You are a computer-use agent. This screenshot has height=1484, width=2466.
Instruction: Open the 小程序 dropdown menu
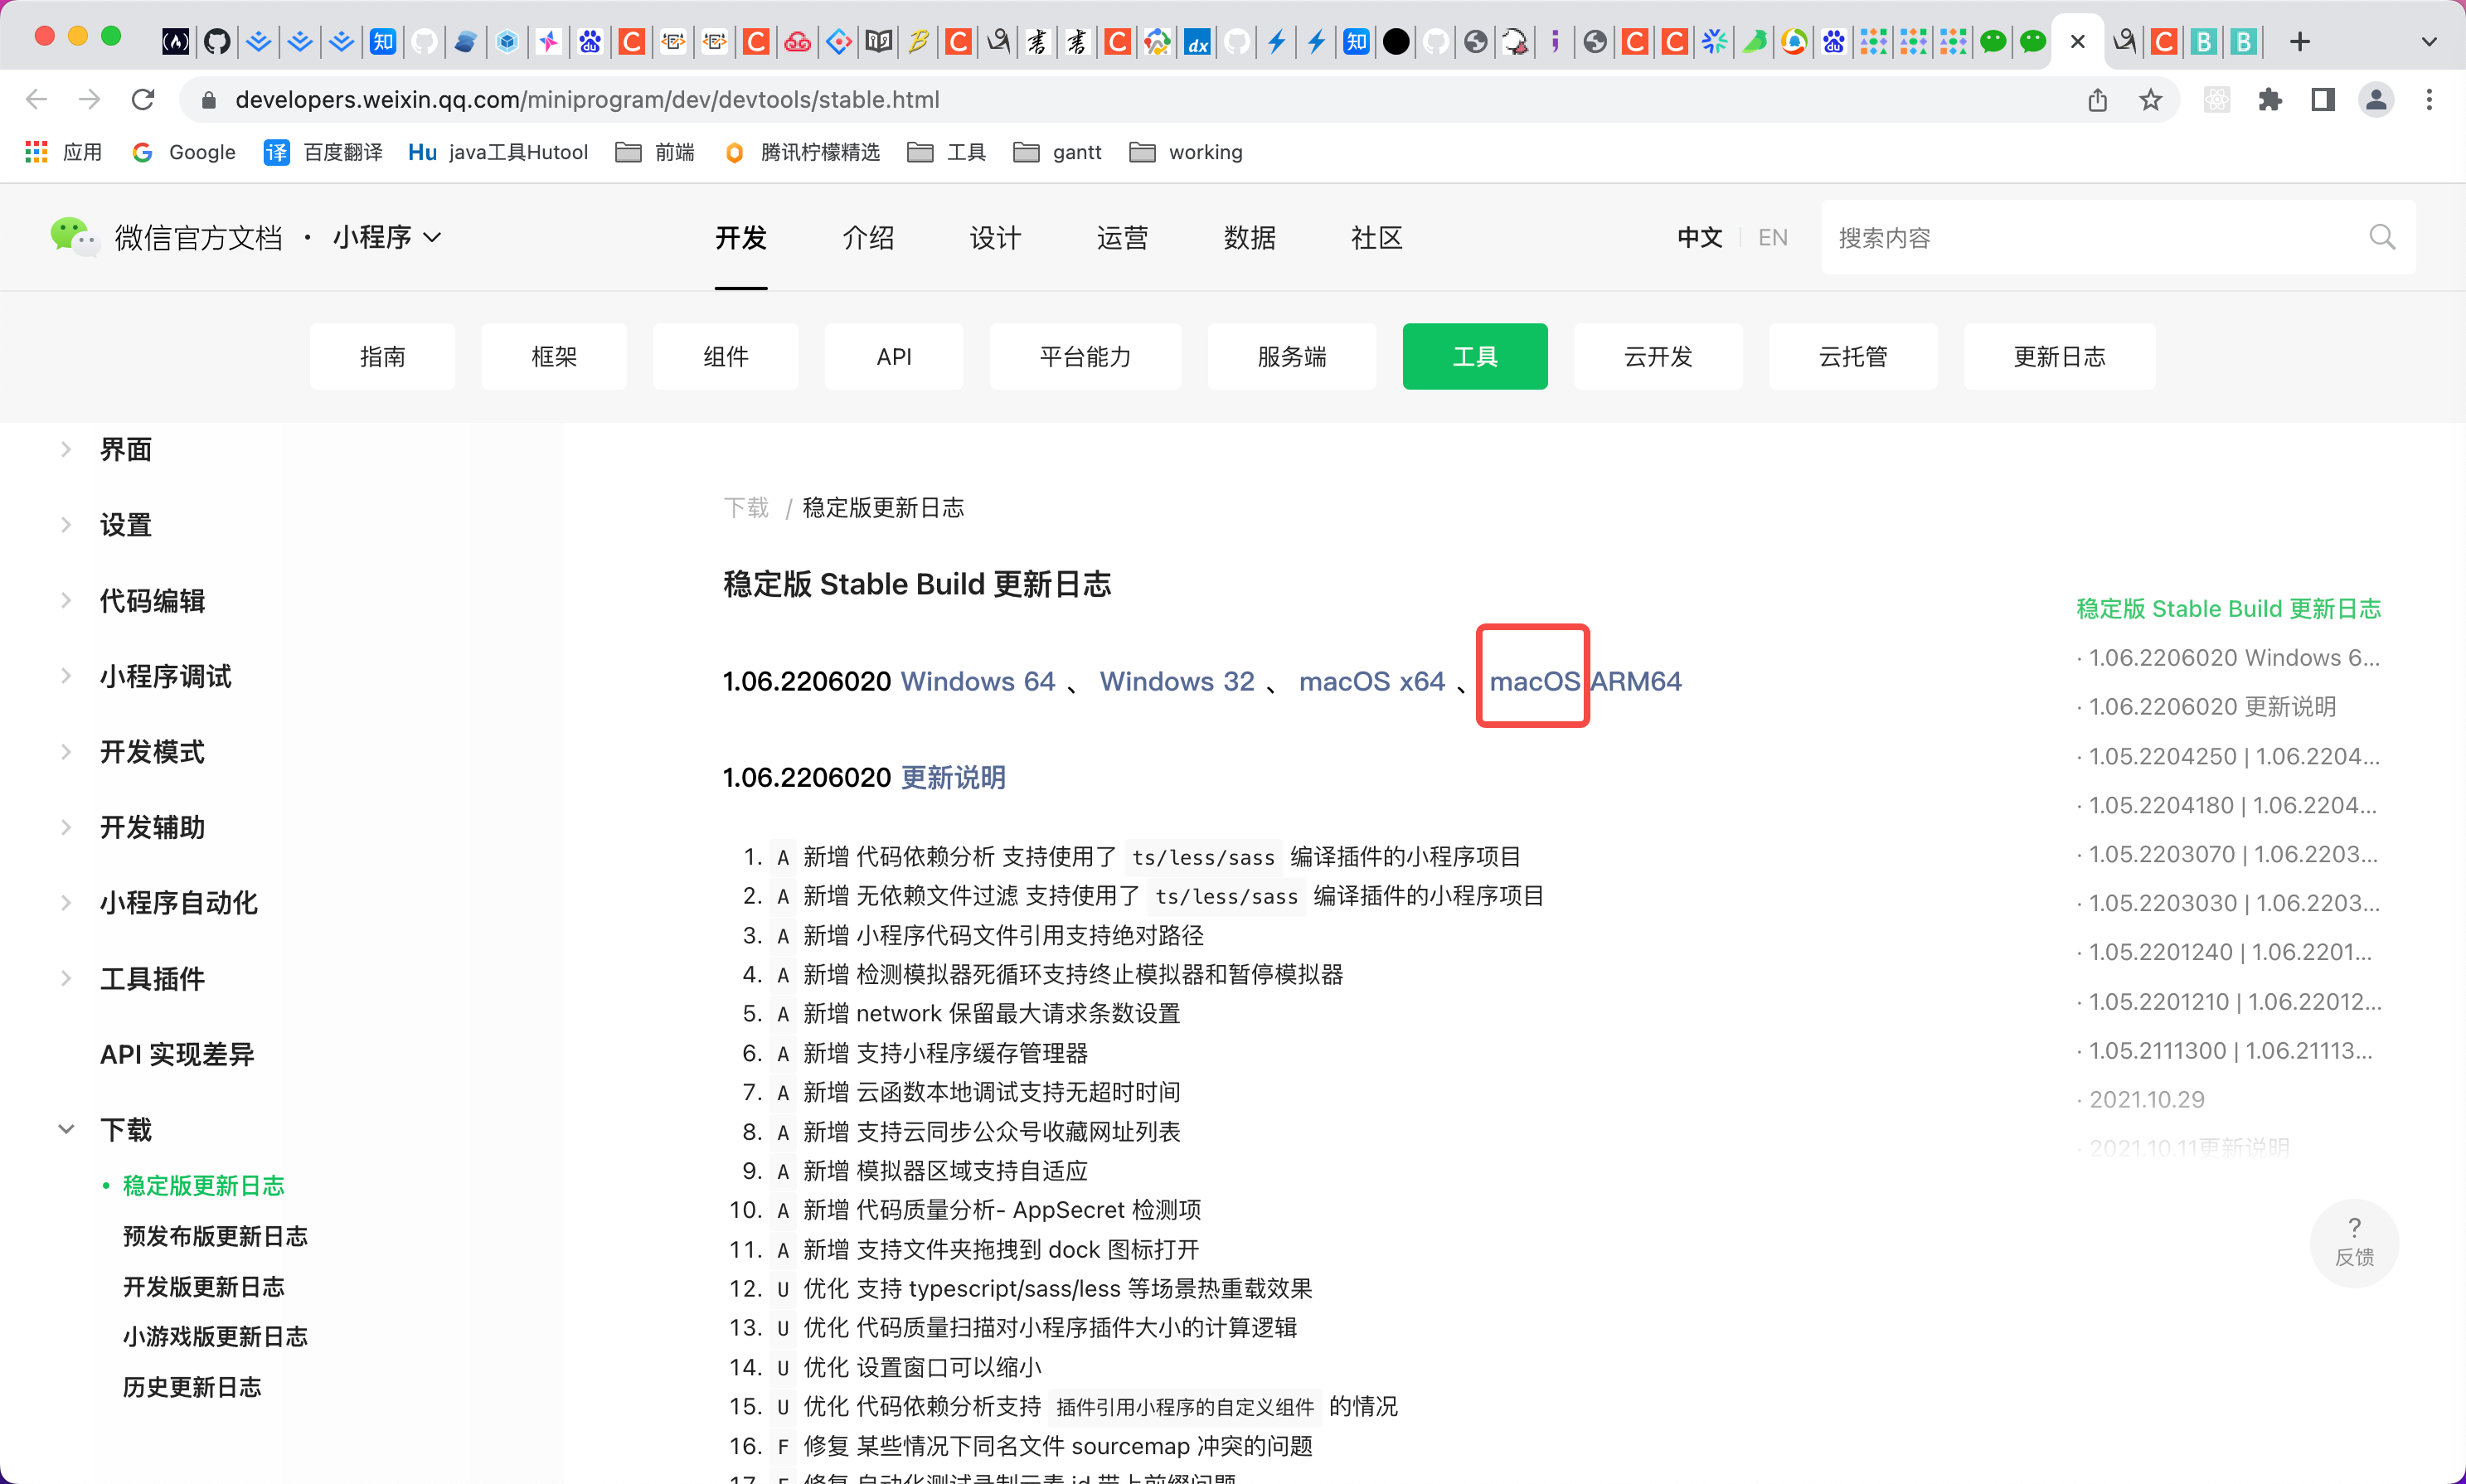387,237
